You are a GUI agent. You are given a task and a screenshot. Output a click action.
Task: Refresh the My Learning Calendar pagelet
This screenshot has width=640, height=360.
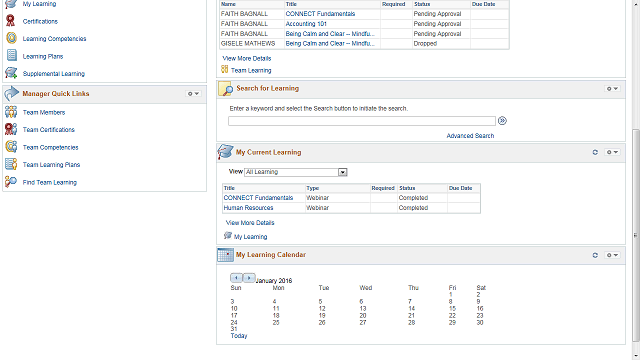point(595,255)
